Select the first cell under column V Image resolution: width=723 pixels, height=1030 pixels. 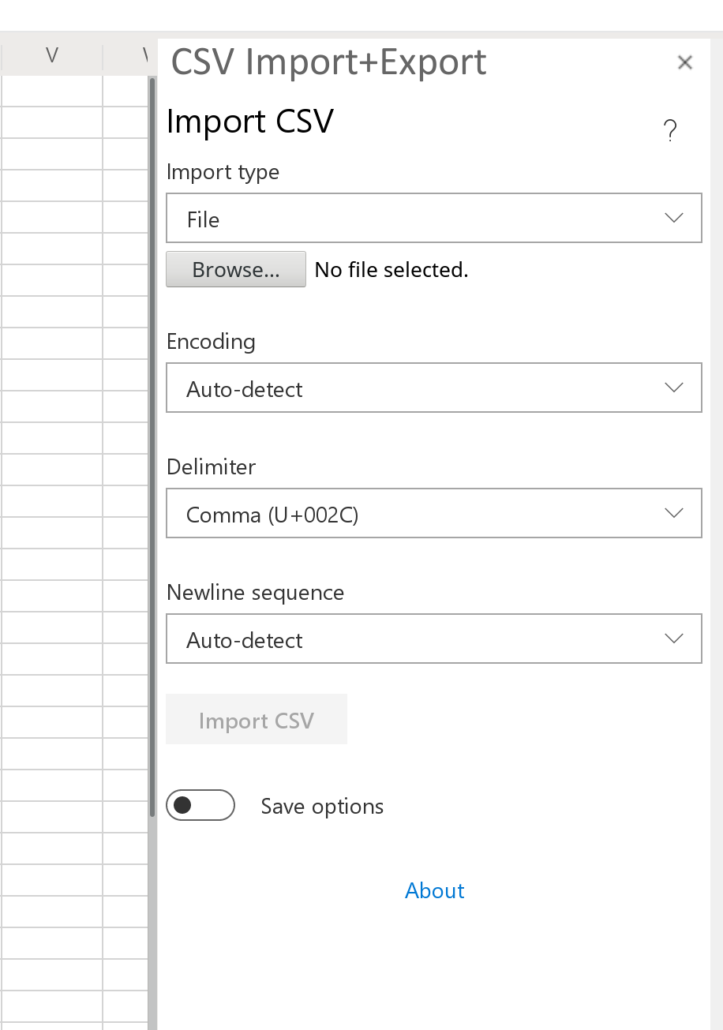pyautogui.click(x=52, y=91)
